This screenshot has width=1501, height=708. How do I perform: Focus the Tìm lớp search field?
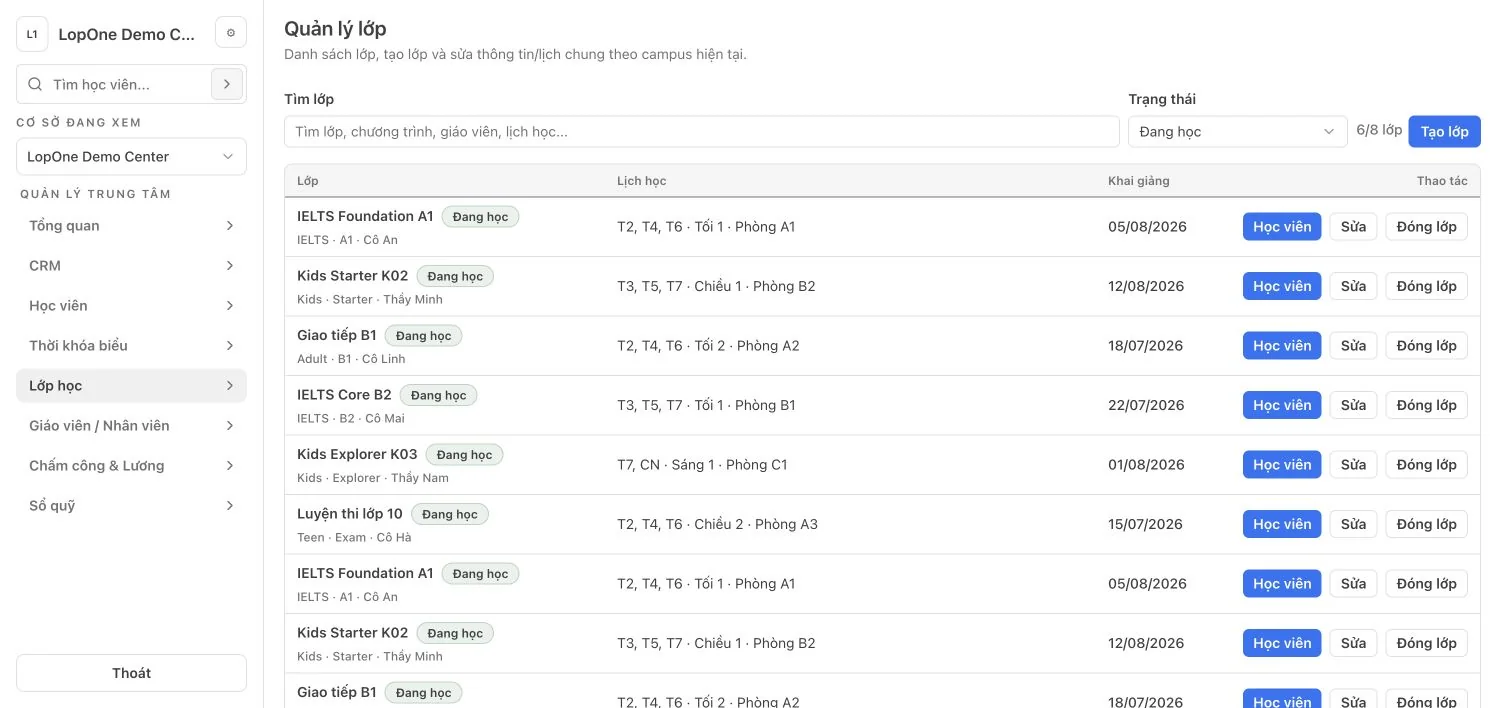[x=702, y=132]
